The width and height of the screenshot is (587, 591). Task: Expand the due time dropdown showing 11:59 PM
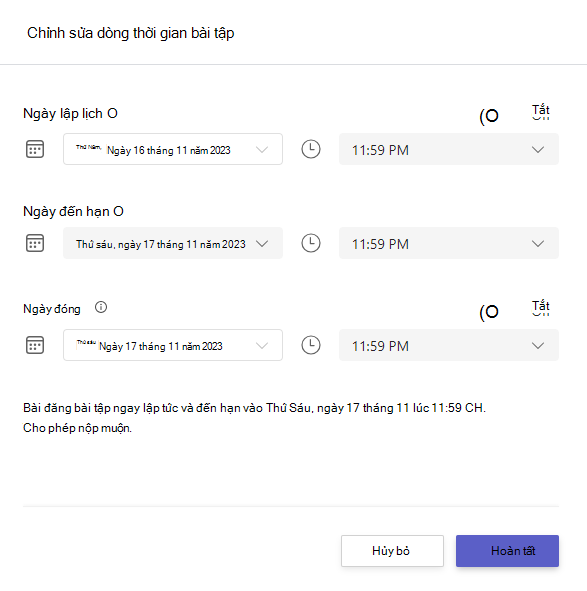pos(449,243)
